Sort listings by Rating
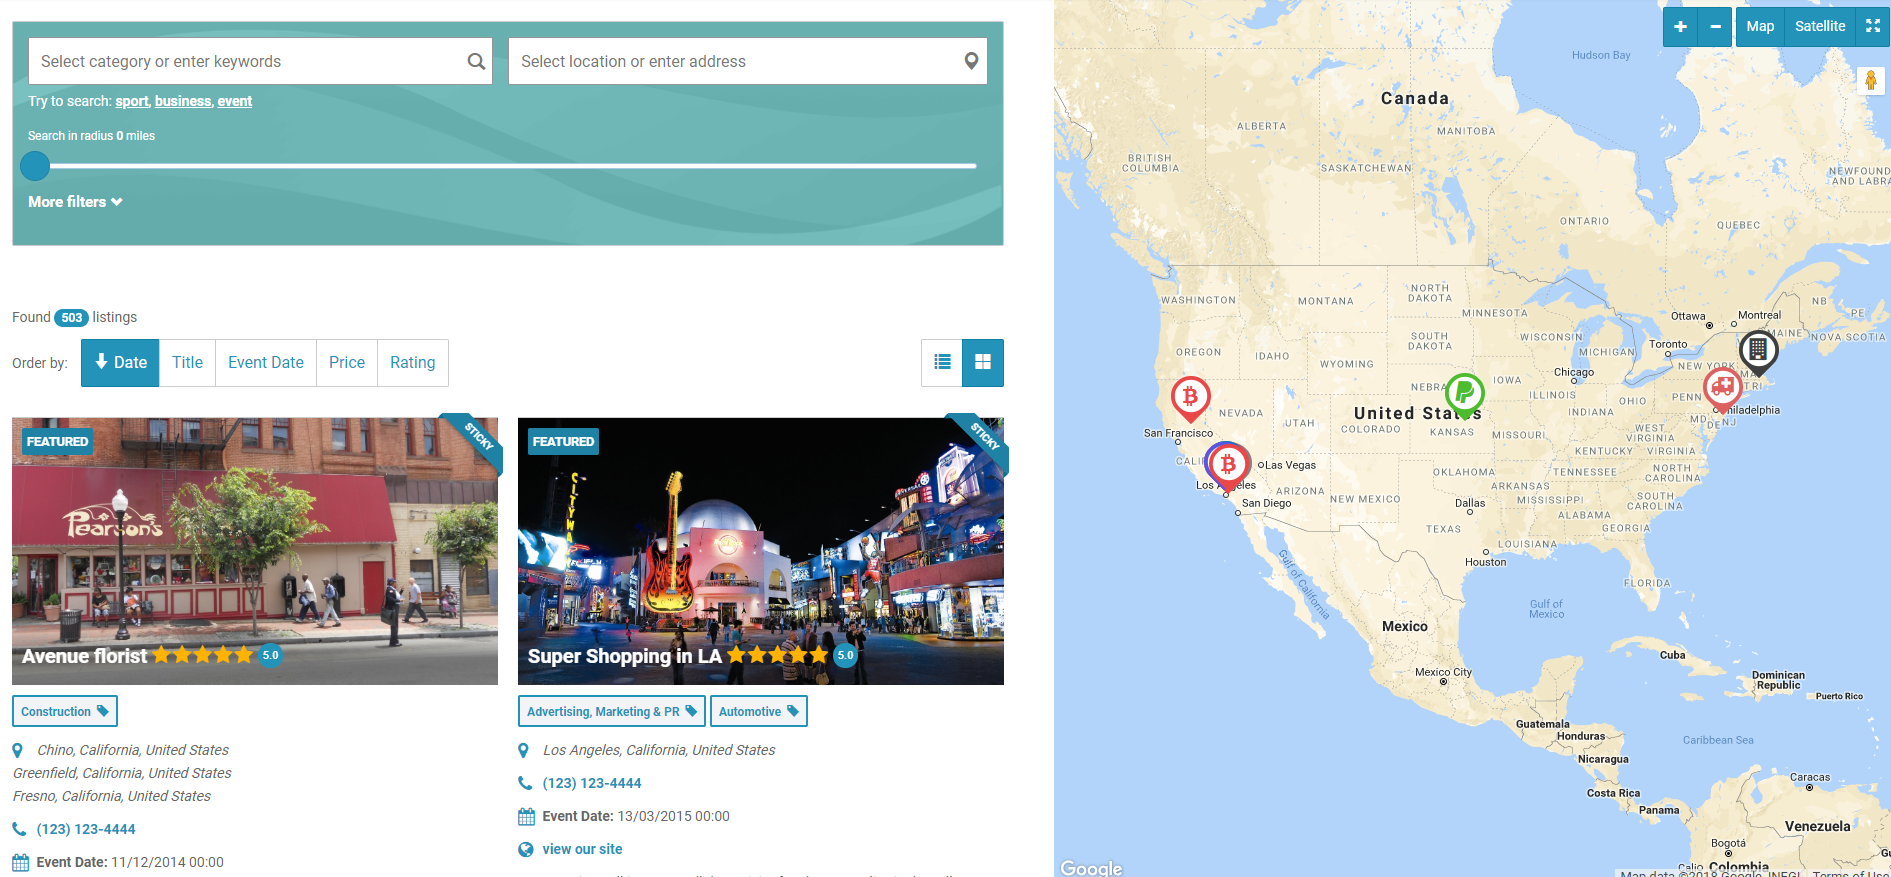Viewport: 1891px width, 877px height. click(412, 363)
